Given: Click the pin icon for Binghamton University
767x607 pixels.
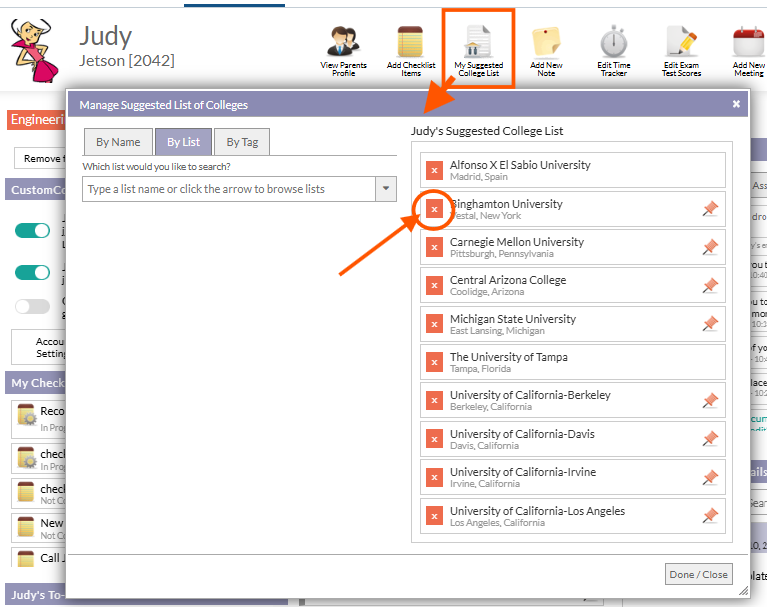Looking at the screenshot, I should click(710, 209).
